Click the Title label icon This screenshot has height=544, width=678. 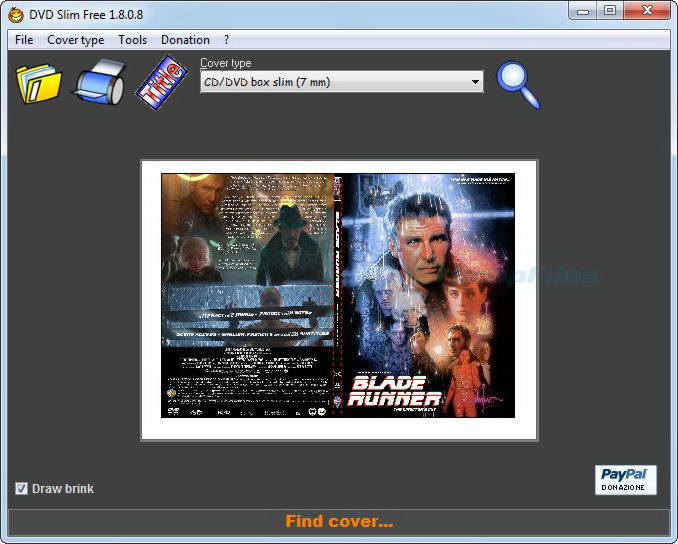point(162,82)
